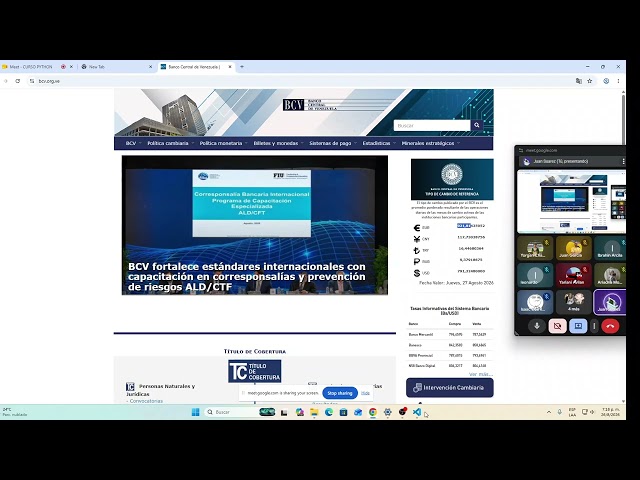Screen dimensions: 640x480
Task: Click Intervención Cambiaria button
Action: coord(449,388)
